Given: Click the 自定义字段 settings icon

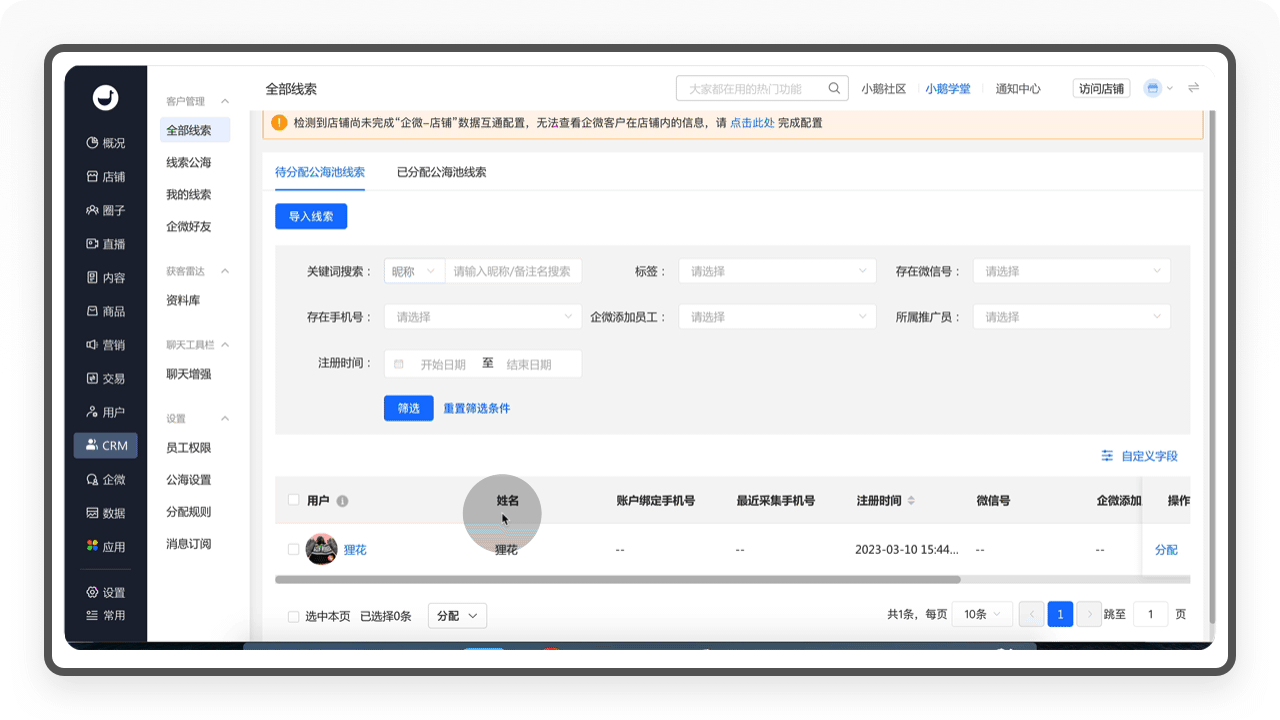Looking at the screenshot, I should point(1107,456).
